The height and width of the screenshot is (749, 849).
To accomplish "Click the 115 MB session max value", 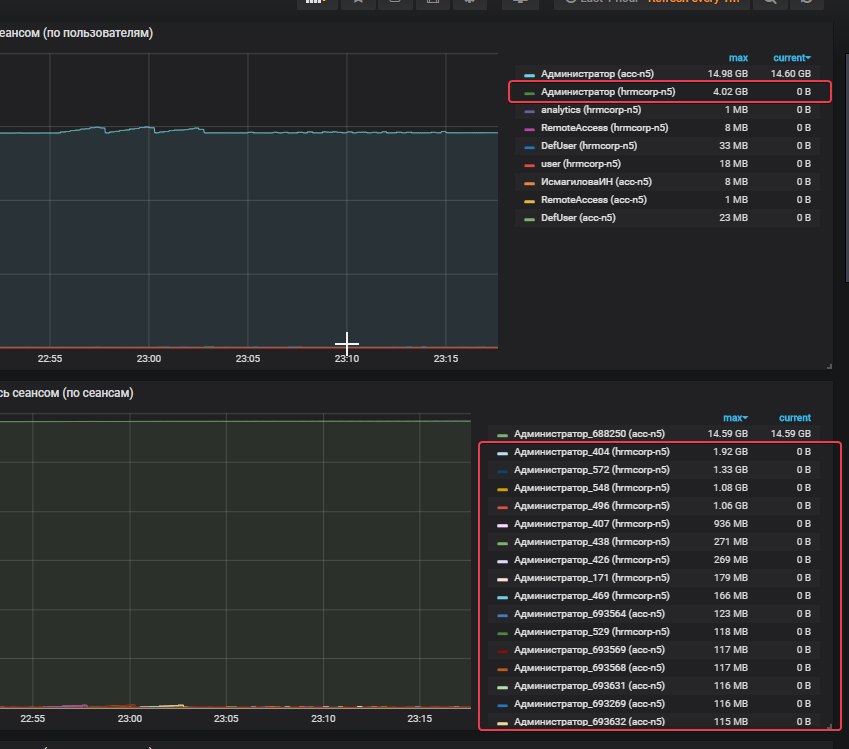I will [x=730, y=722].
